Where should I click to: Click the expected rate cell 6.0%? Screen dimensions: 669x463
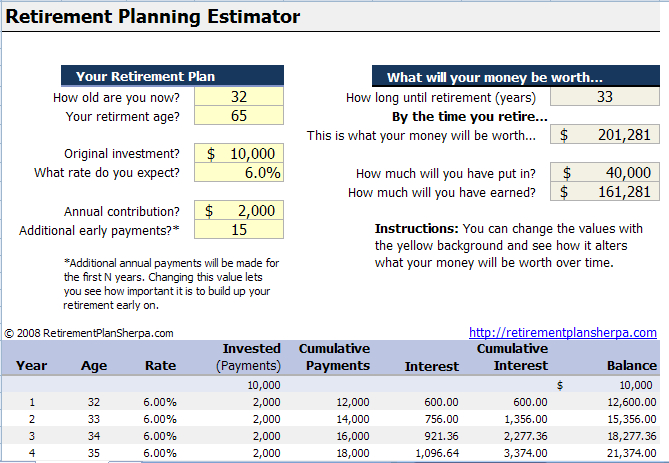click(239, 172)
